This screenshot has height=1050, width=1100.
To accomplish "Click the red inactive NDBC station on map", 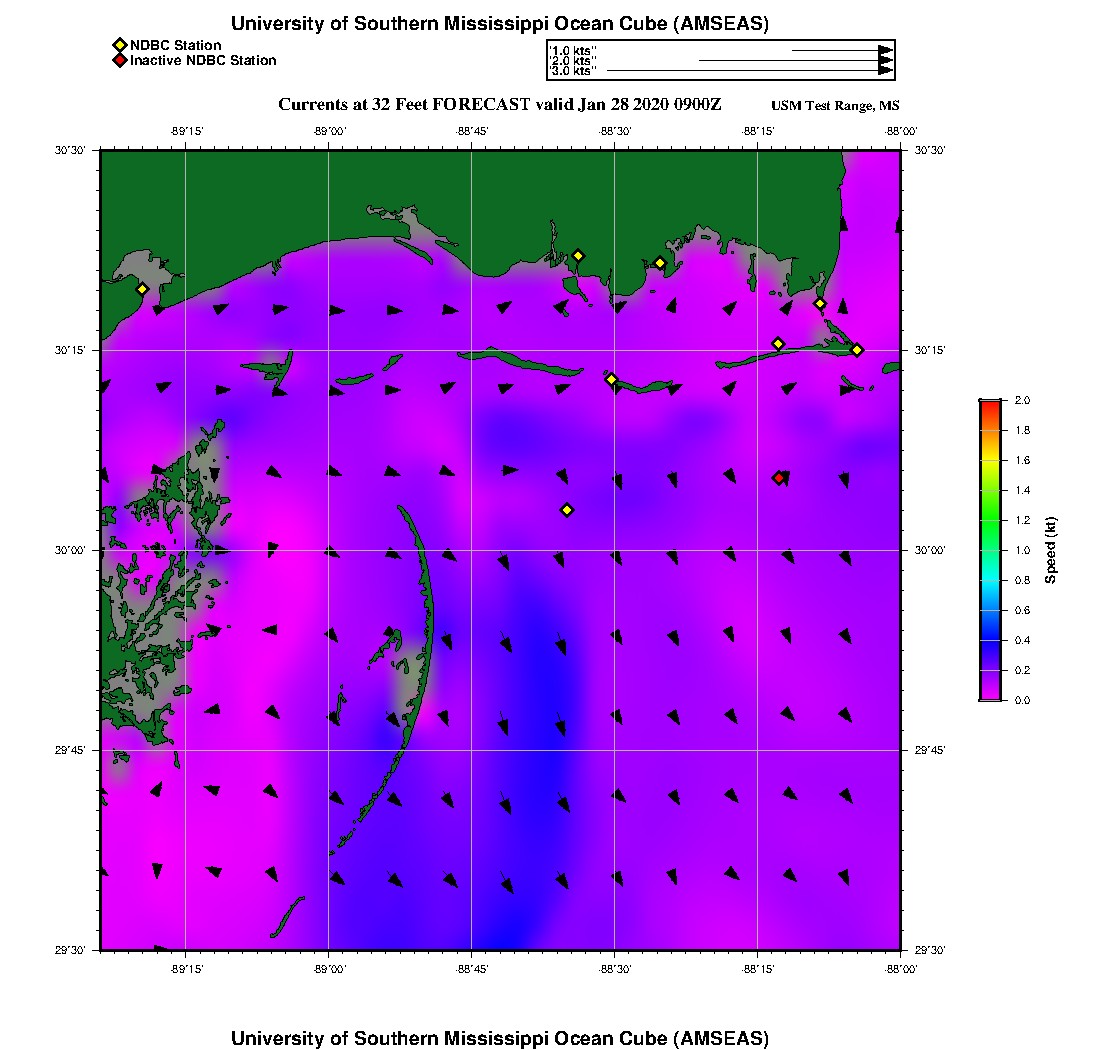I will pos(779,478).
